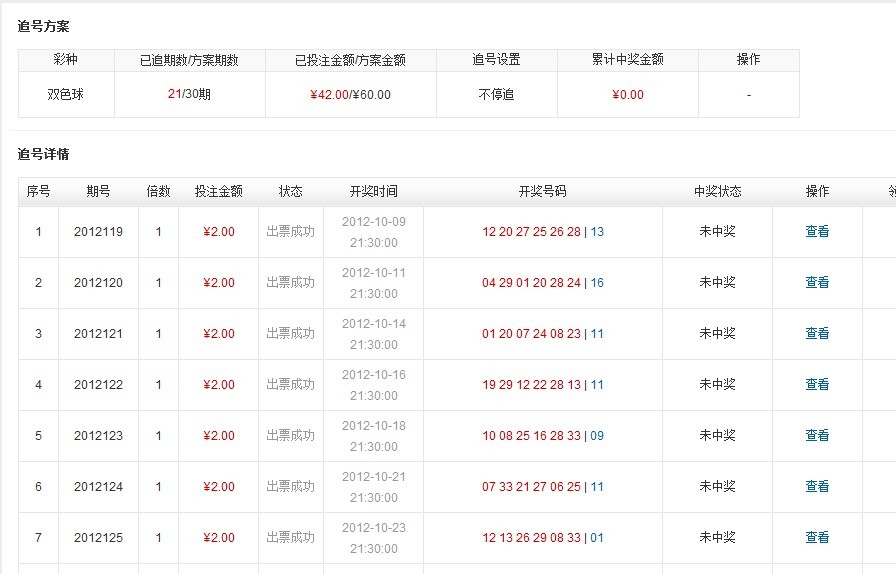View details for issue 2012122
Screen dimensions: 896x574
point(817,385)
